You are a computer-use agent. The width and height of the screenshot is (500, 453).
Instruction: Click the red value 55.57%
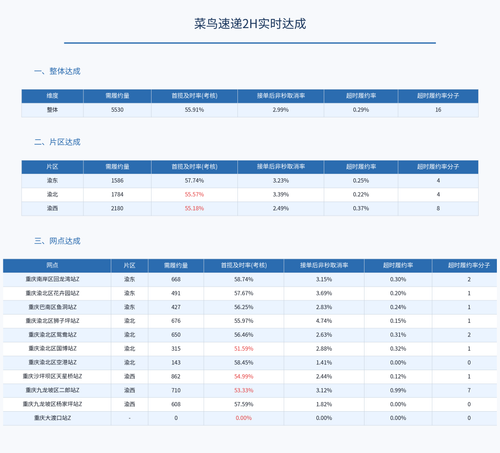pyautogui.click(x=194, y=194)
